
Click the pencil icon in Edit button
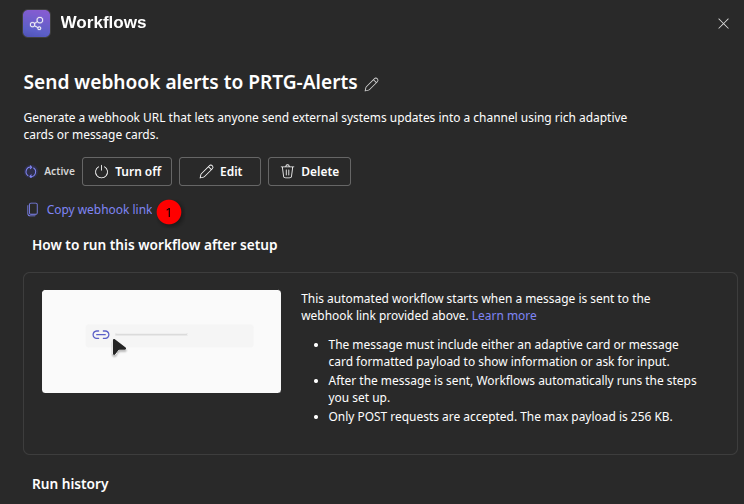(x=207, y=171)
